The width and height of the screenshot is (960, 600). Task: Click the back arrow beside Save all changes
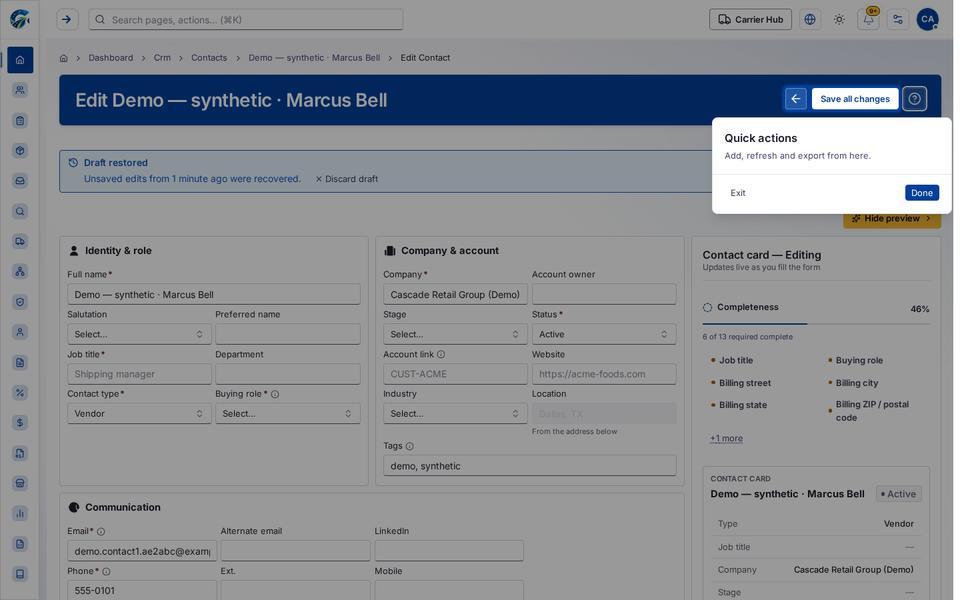[795, 99]
